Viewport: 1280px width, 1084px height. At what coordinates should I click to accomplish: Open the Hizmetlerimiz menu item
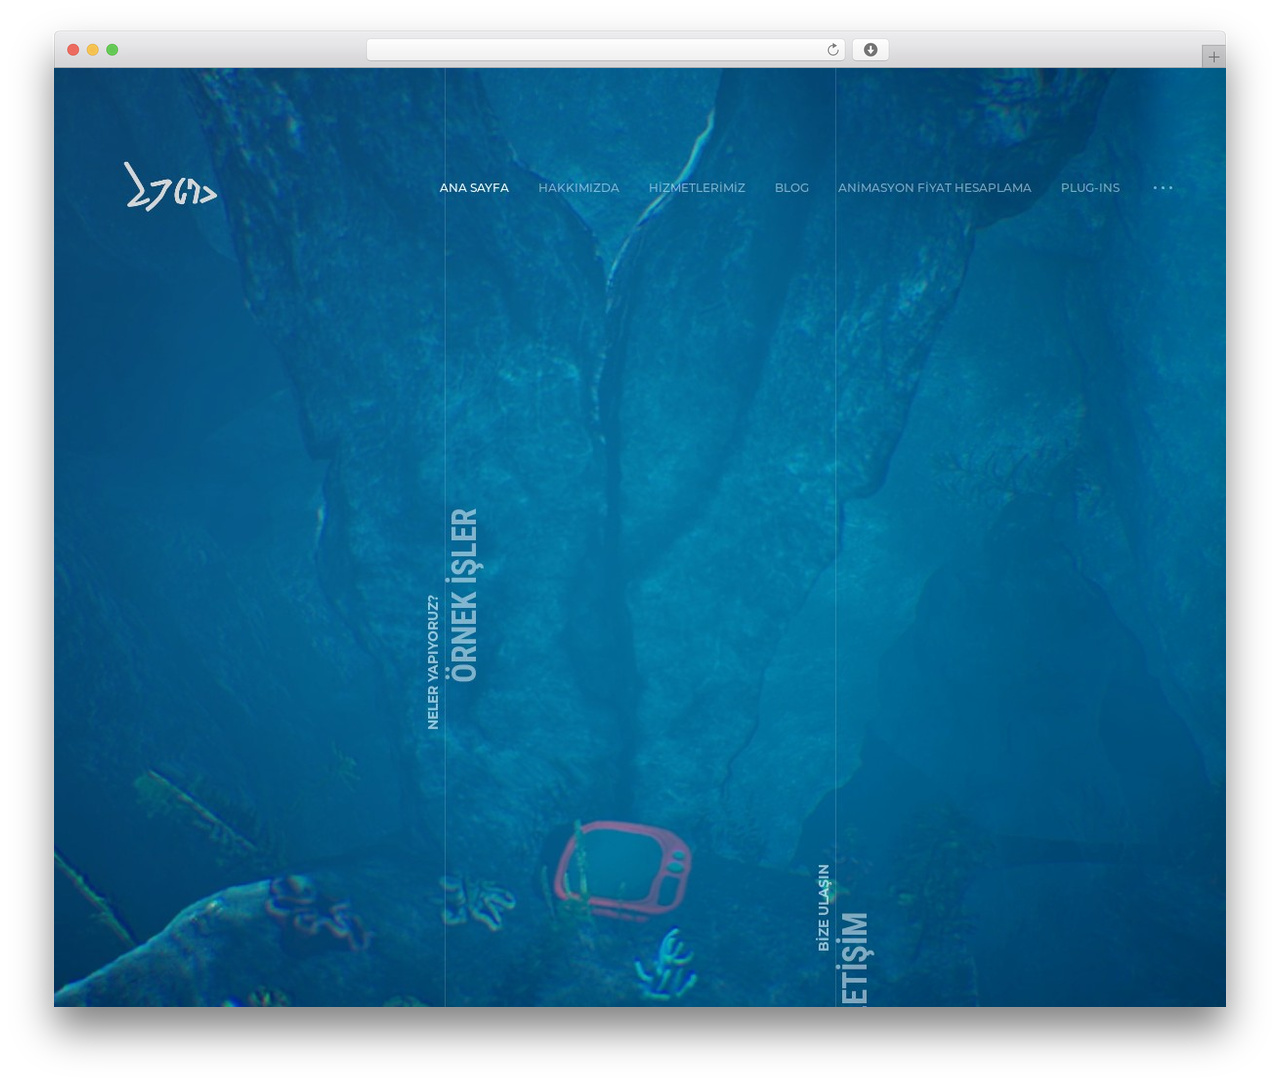[697, 188]
